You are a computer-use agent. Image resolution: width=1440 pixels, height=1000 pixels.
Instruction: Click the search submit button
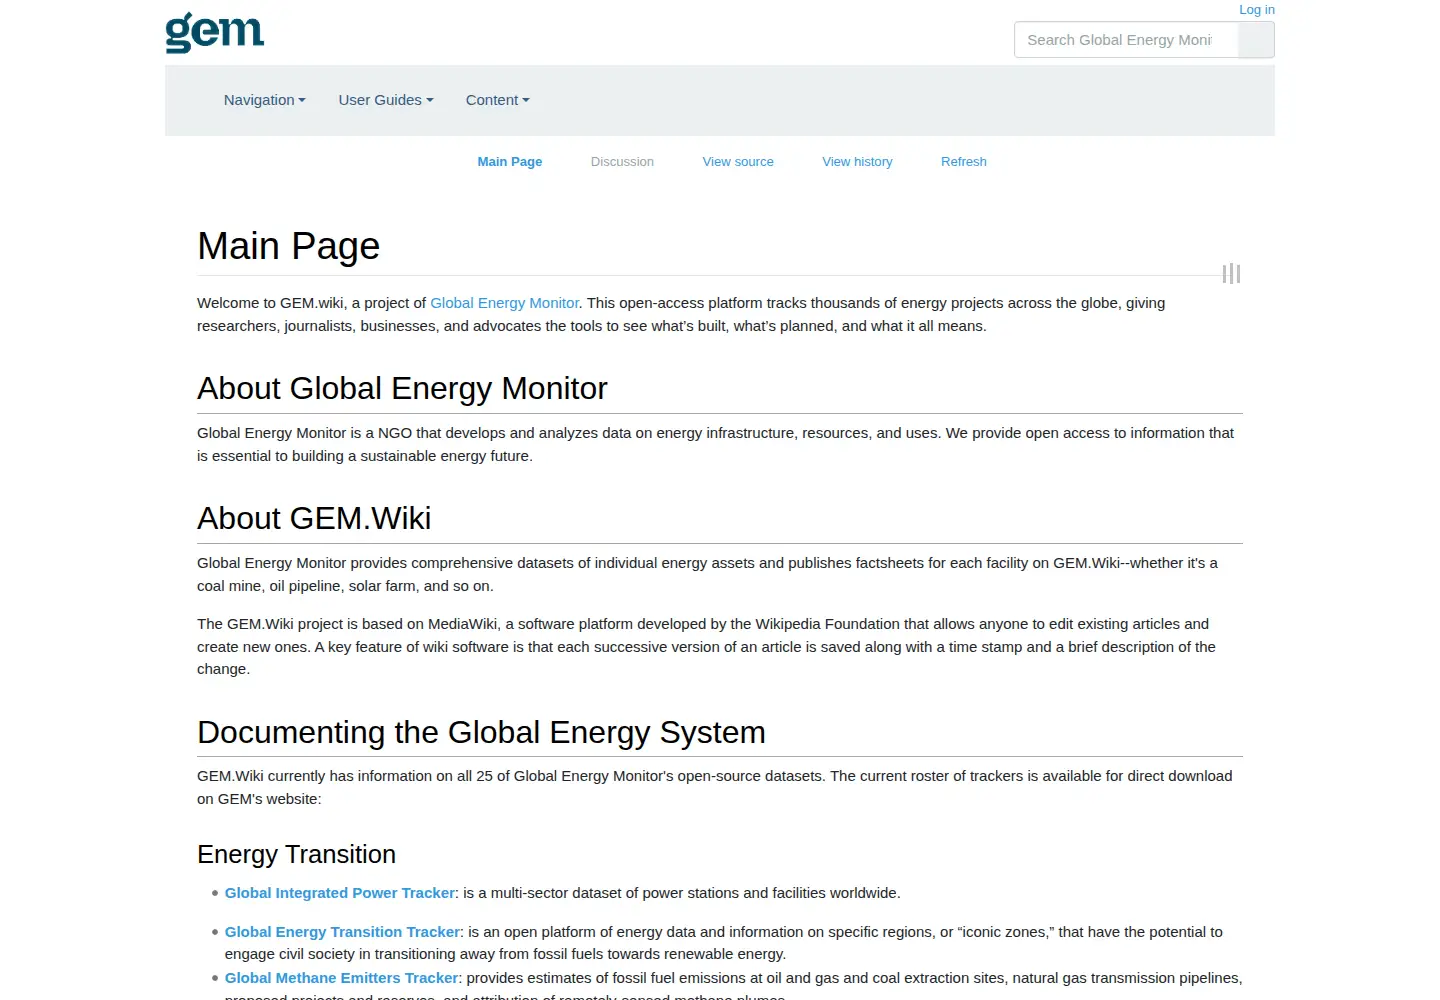point(1256,40)
